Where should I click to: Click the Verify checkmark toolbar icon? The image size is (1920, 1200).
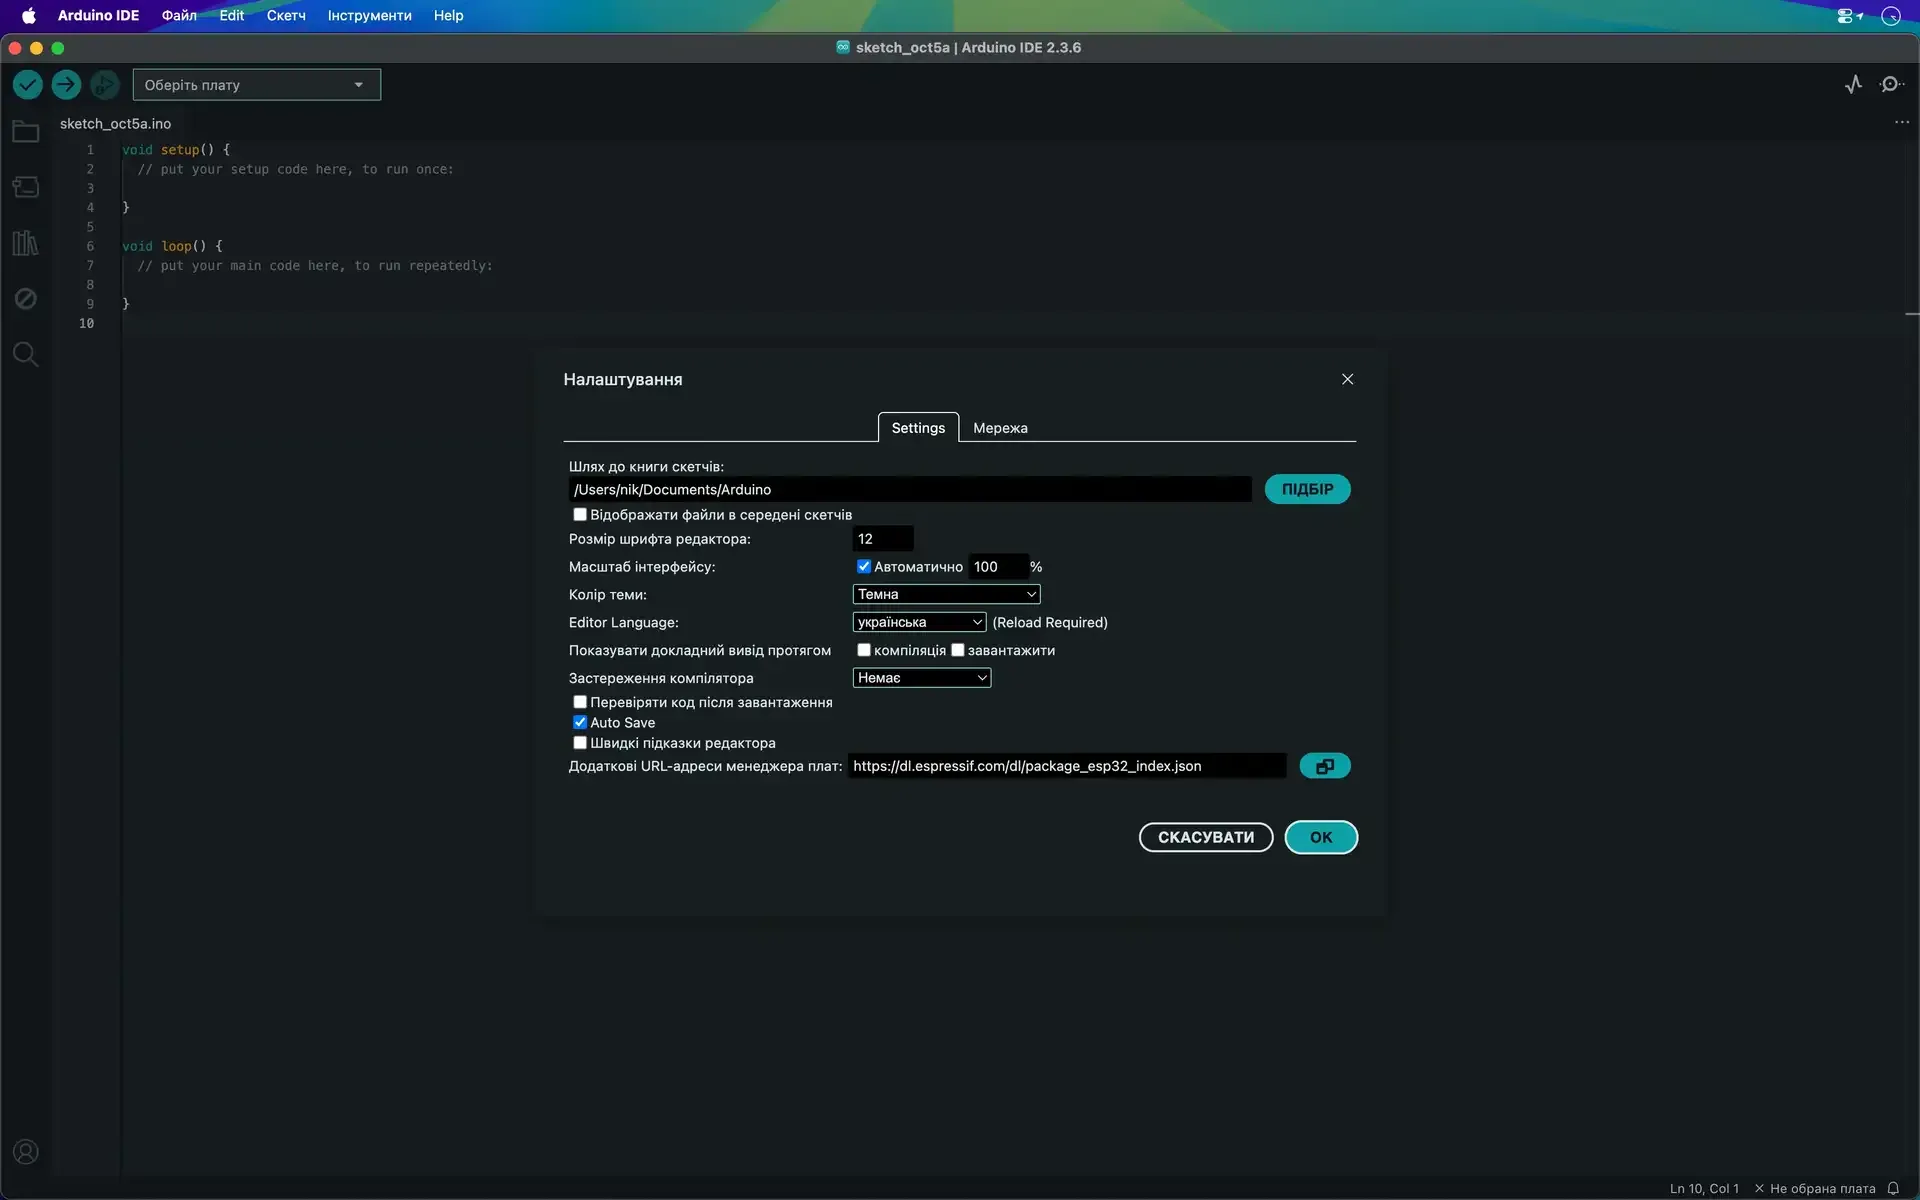(x=27, y=85)
